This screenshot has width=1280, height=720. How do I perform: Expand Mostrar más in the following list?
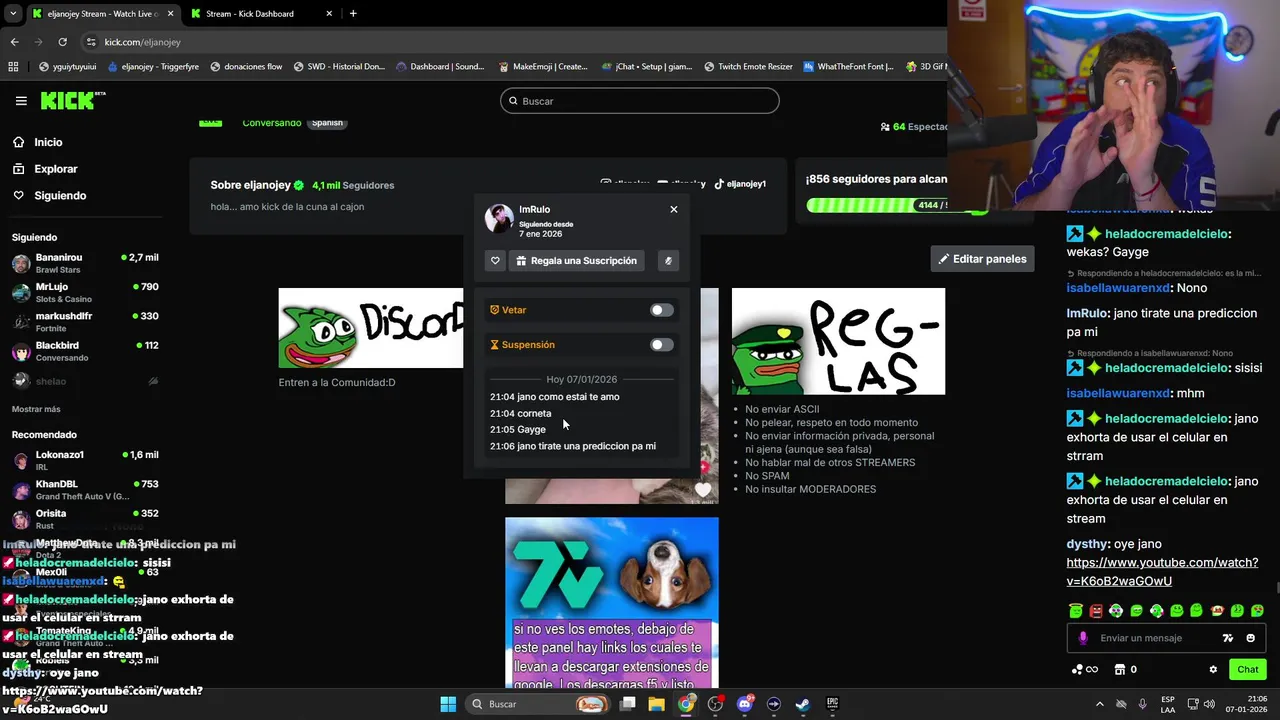point(36,409)
